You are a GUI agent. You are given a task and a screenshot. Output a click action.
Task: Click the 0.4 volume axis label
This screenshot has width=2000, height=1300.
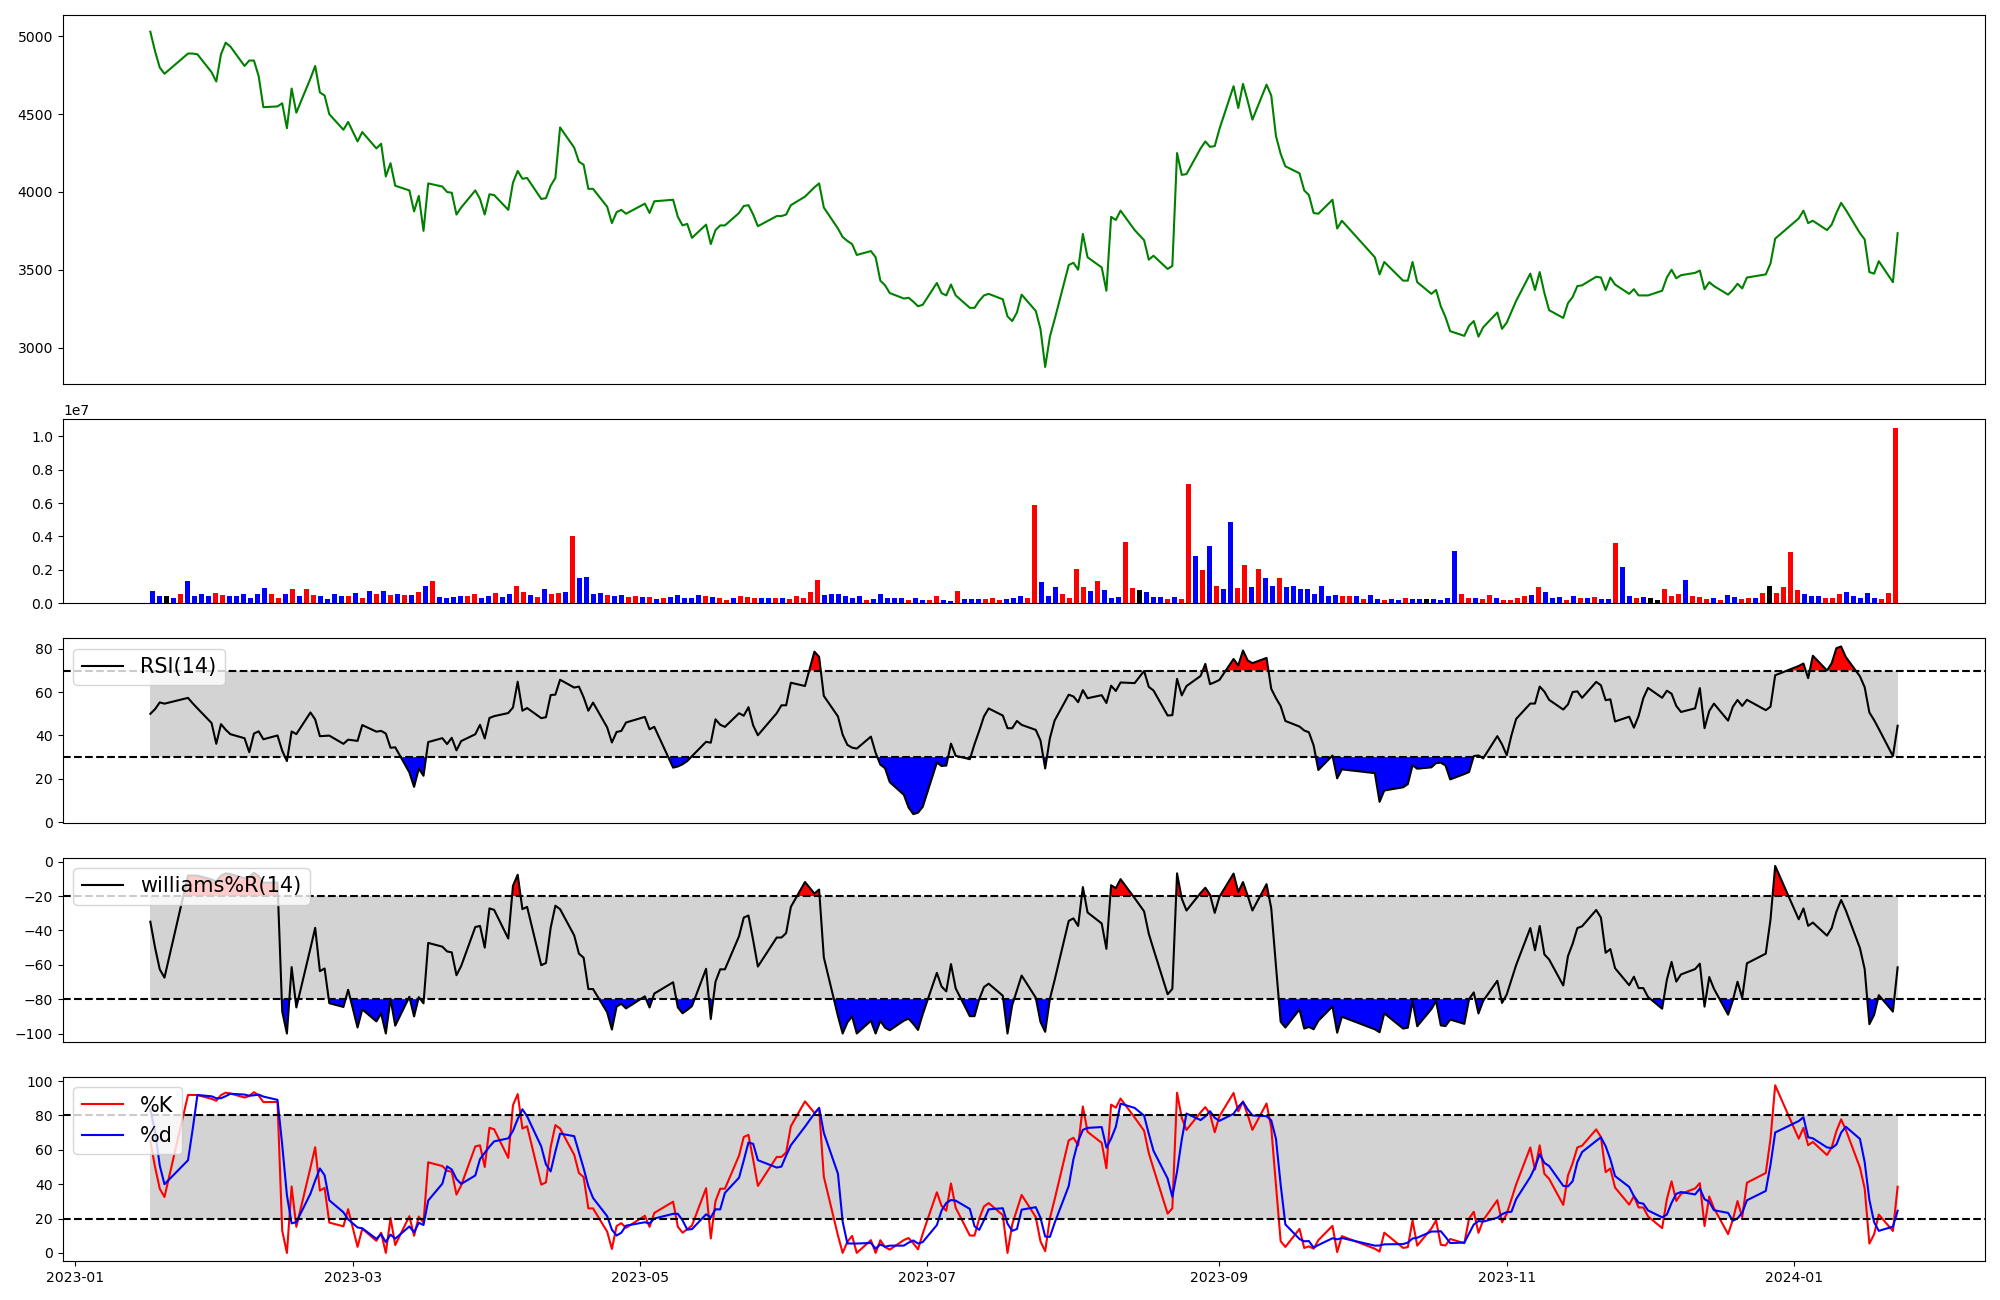[42, 537]
